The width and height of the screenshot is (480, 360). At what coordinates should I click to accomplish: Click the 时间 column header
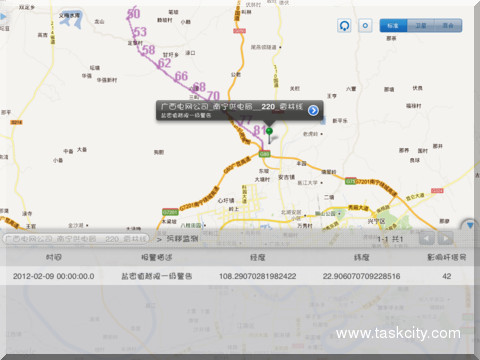click(x=54, y=257)
